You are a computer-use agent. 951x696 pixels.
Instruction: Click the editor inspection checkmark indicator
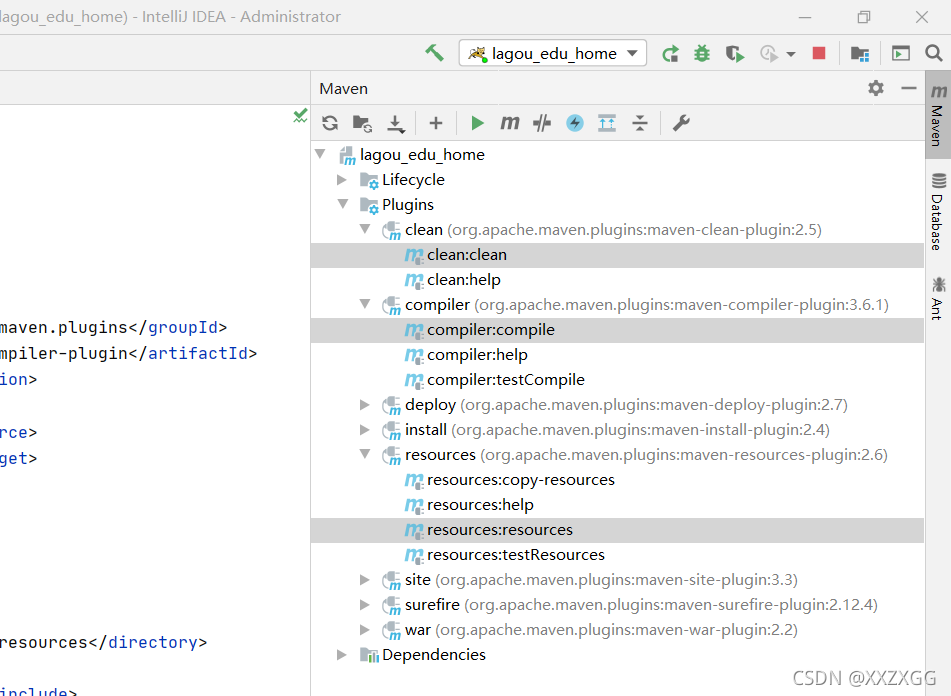coord(300,115)
